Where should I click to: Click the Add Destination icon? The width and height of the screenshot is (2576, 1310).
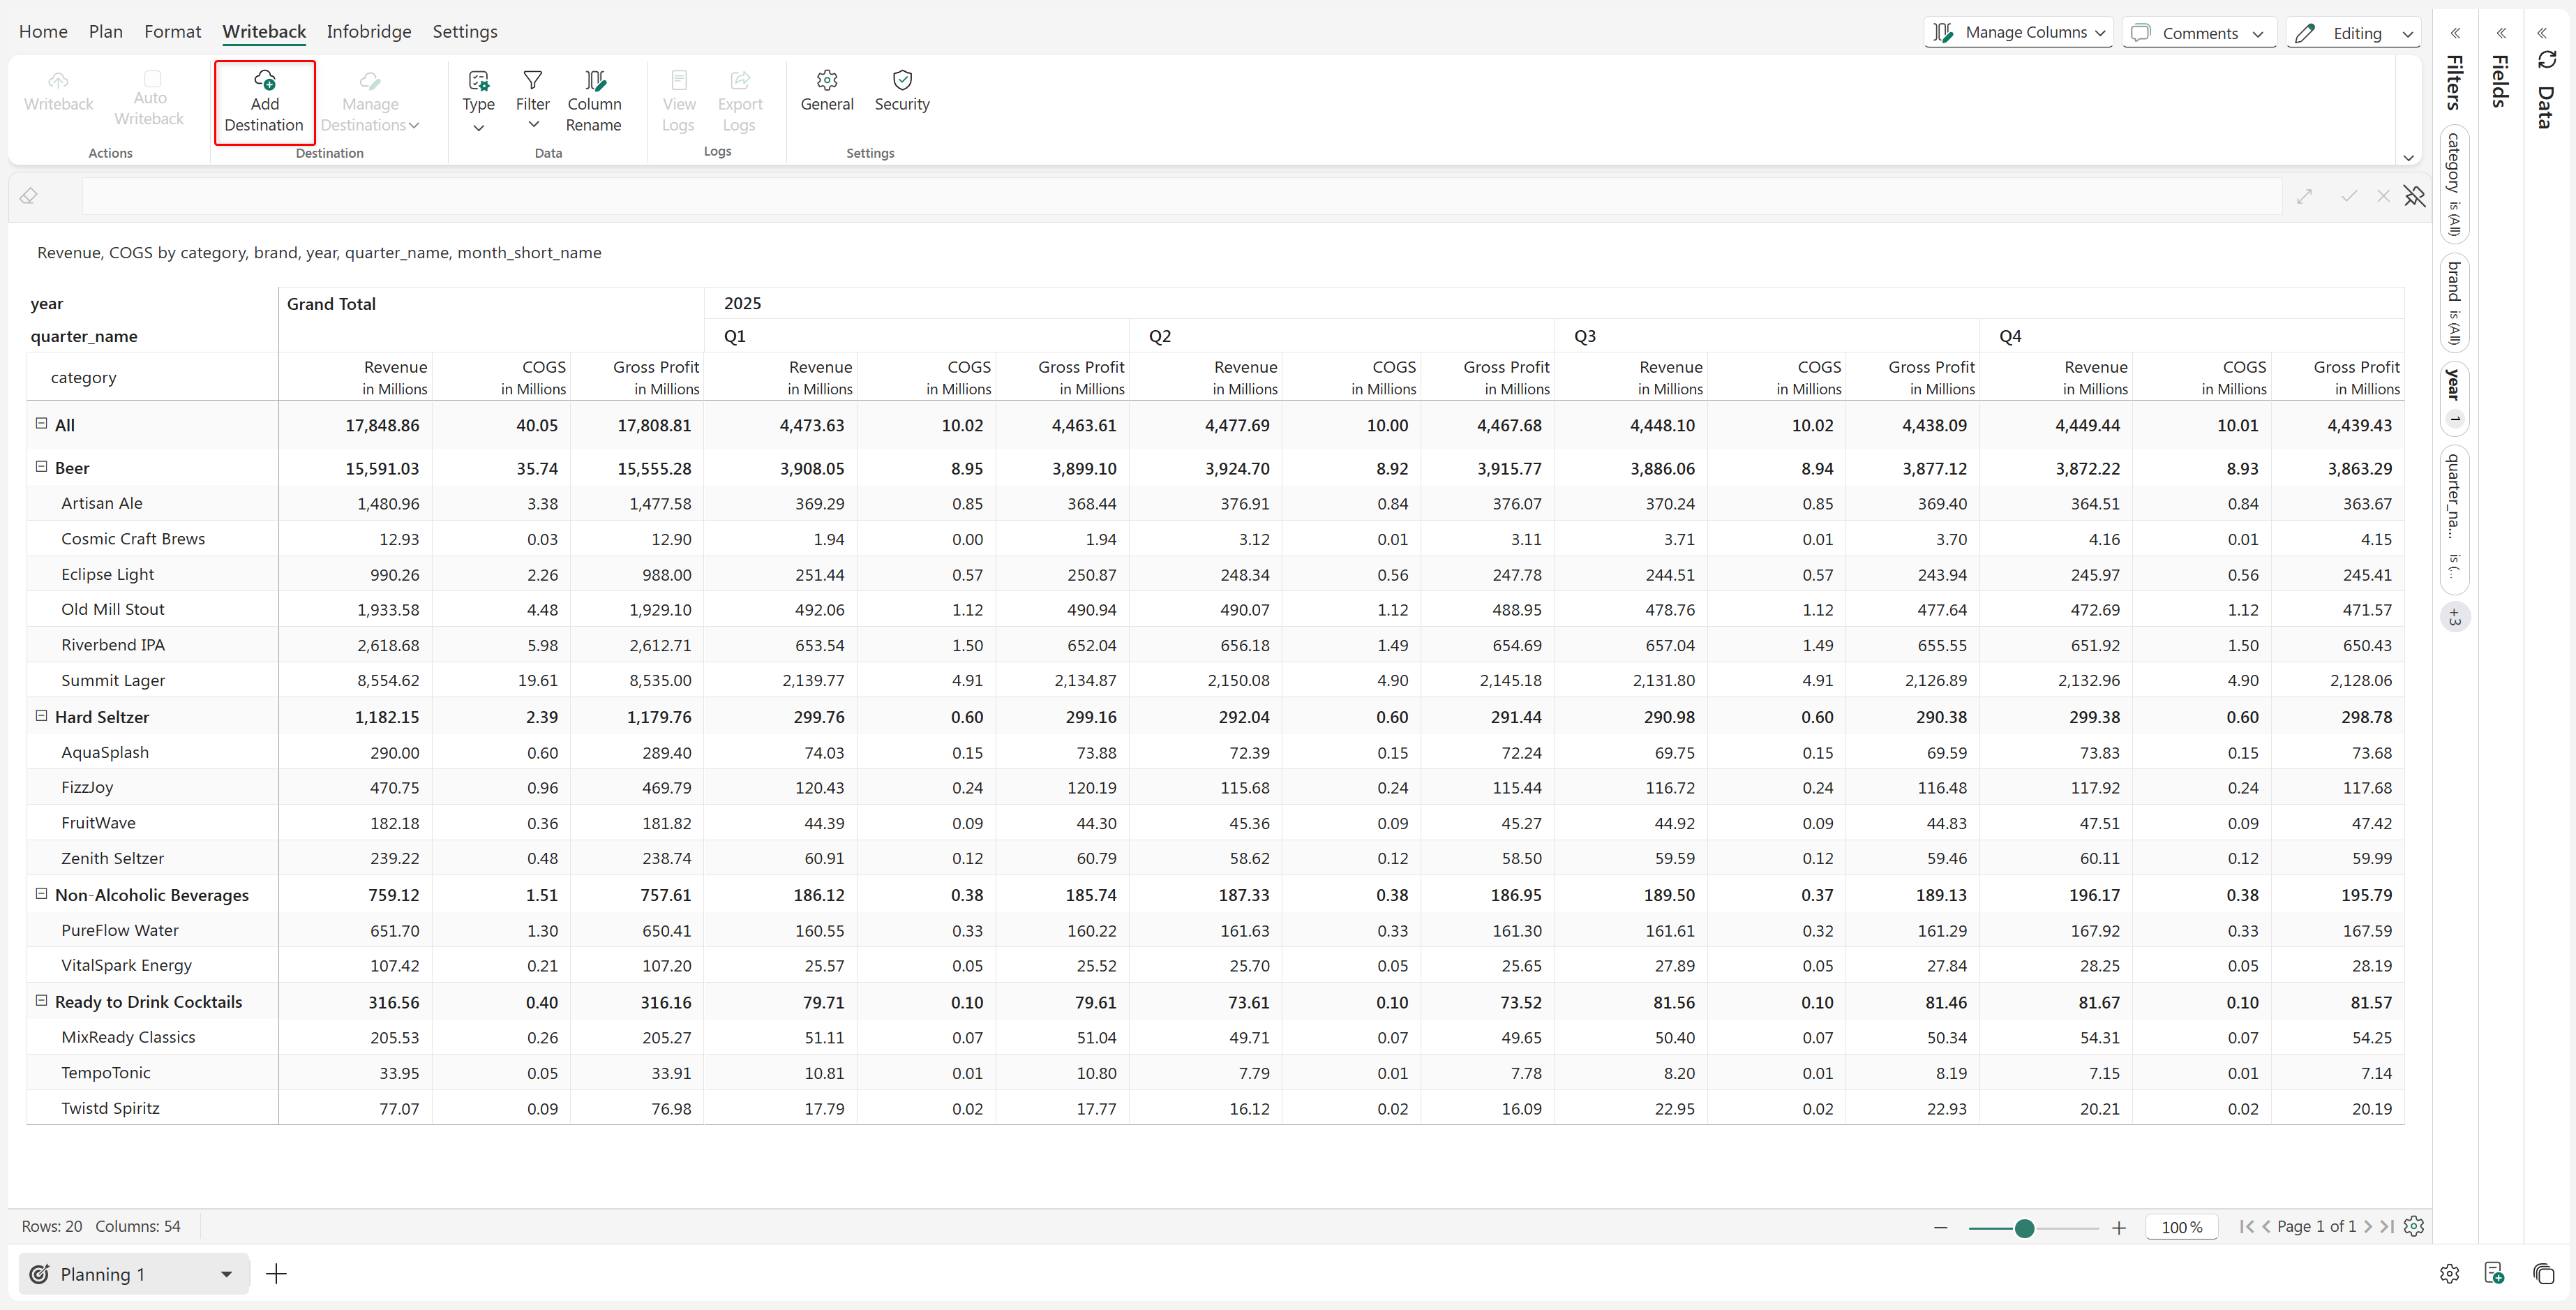point(264,80)
